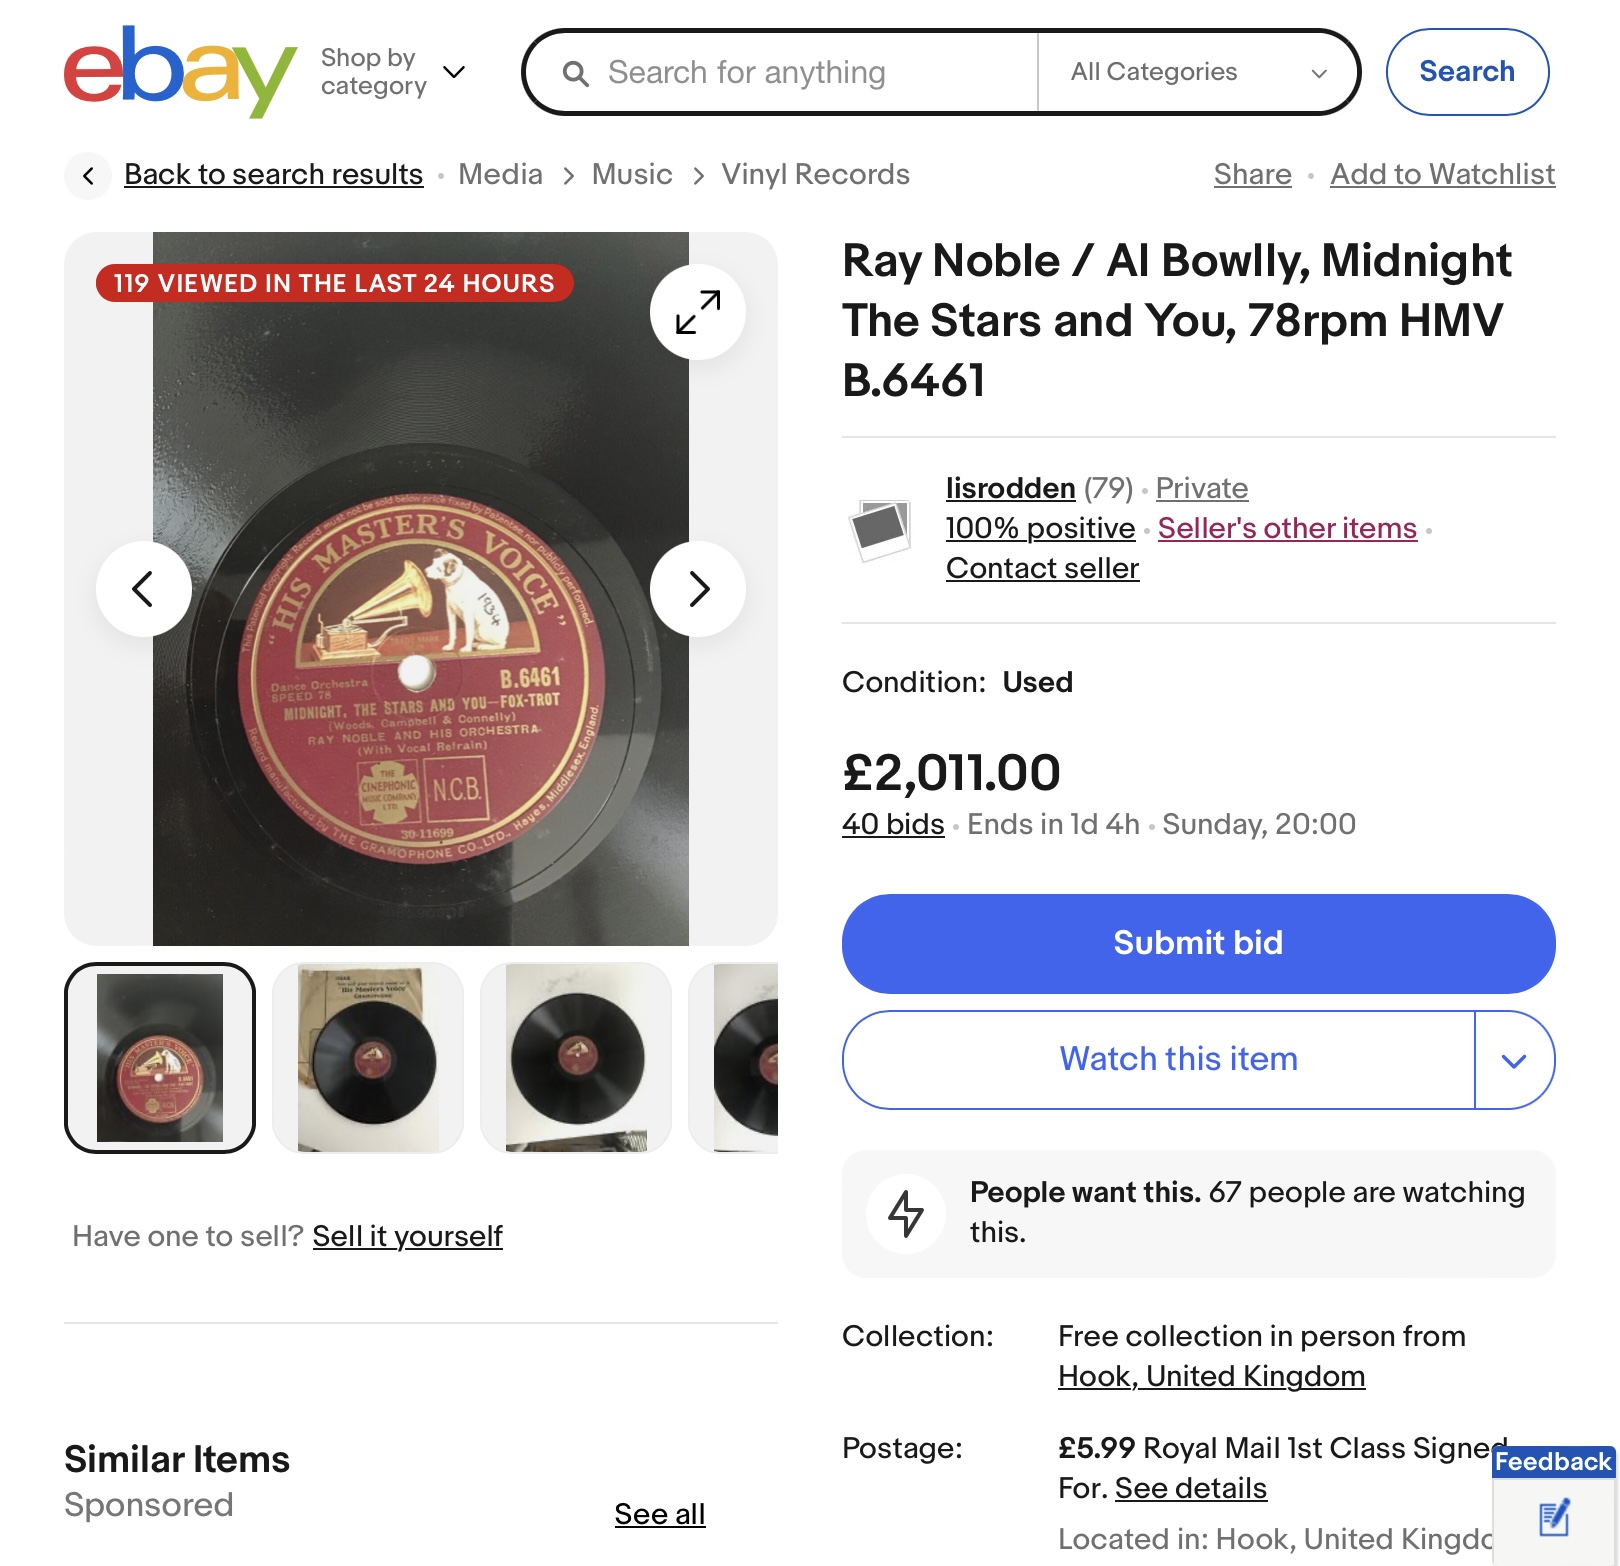Image resolution: width=1620 pixels, height=1566 pixels.
Task: Open the Seller's other items link
Action: 1287,528
